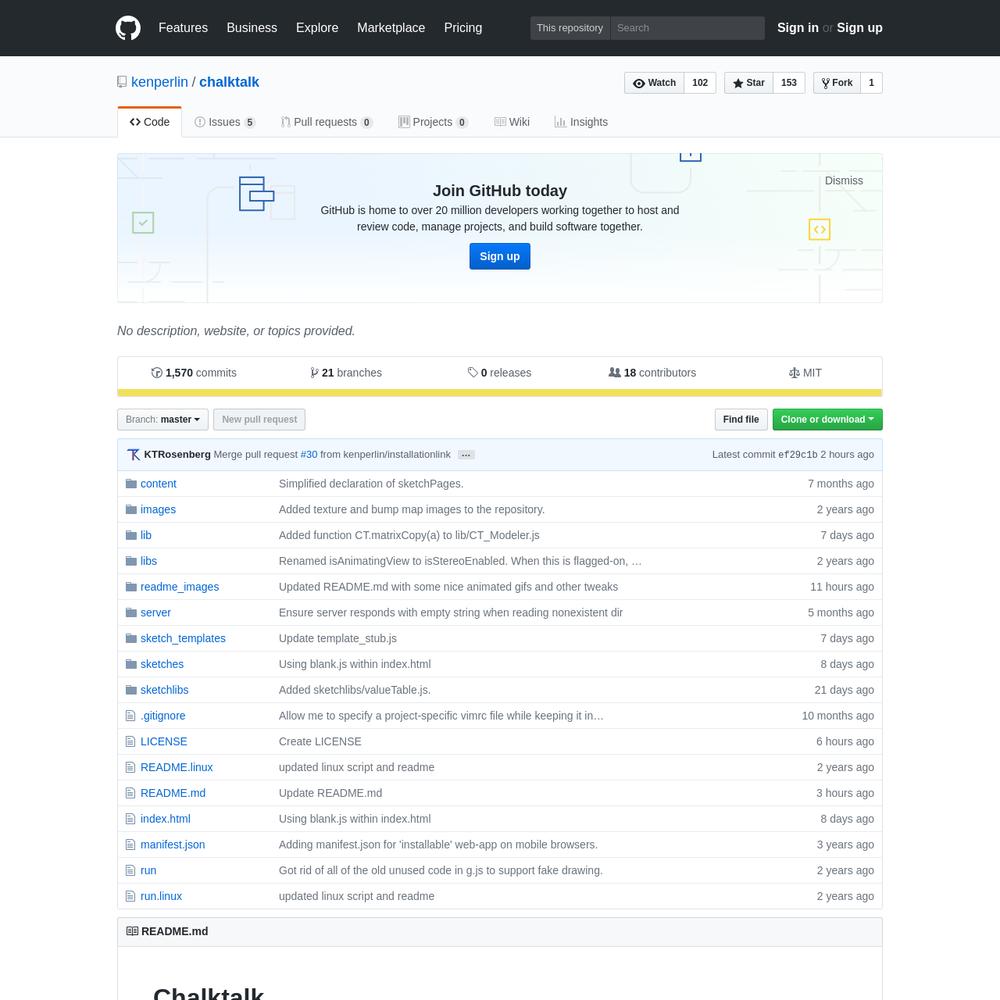This screenshot has height=1000, width=1000.
Task: Open the fork count 1
Action: click(871, 83)
